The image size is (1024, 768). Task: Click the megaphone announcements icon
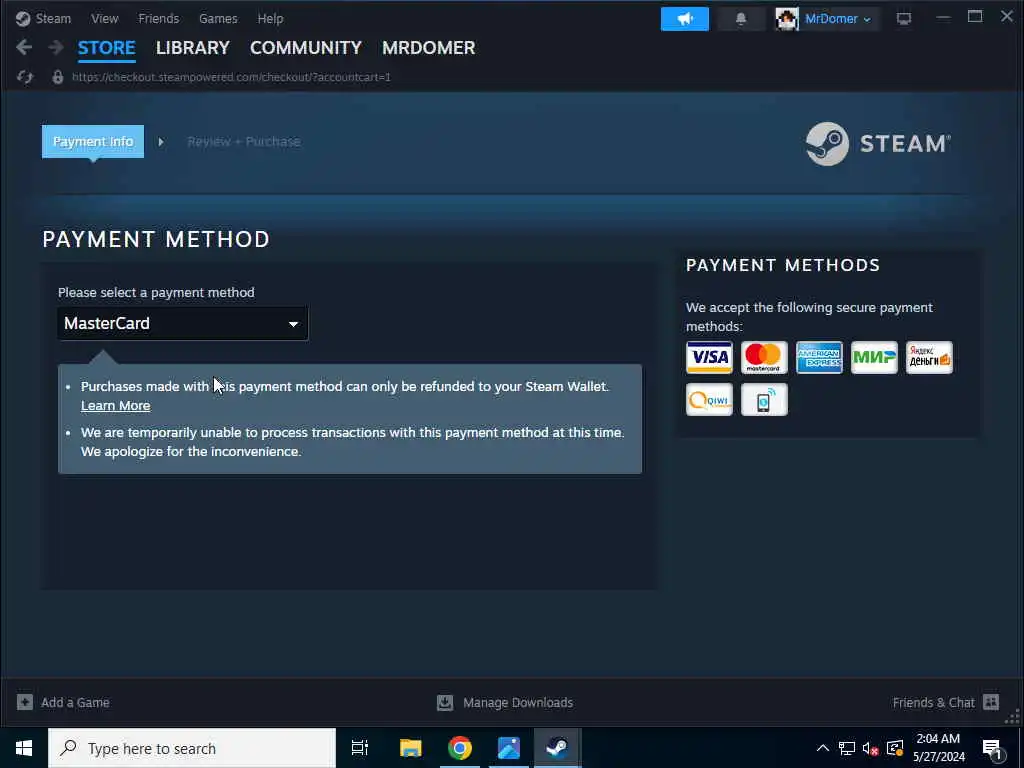[x=684, y=19]
